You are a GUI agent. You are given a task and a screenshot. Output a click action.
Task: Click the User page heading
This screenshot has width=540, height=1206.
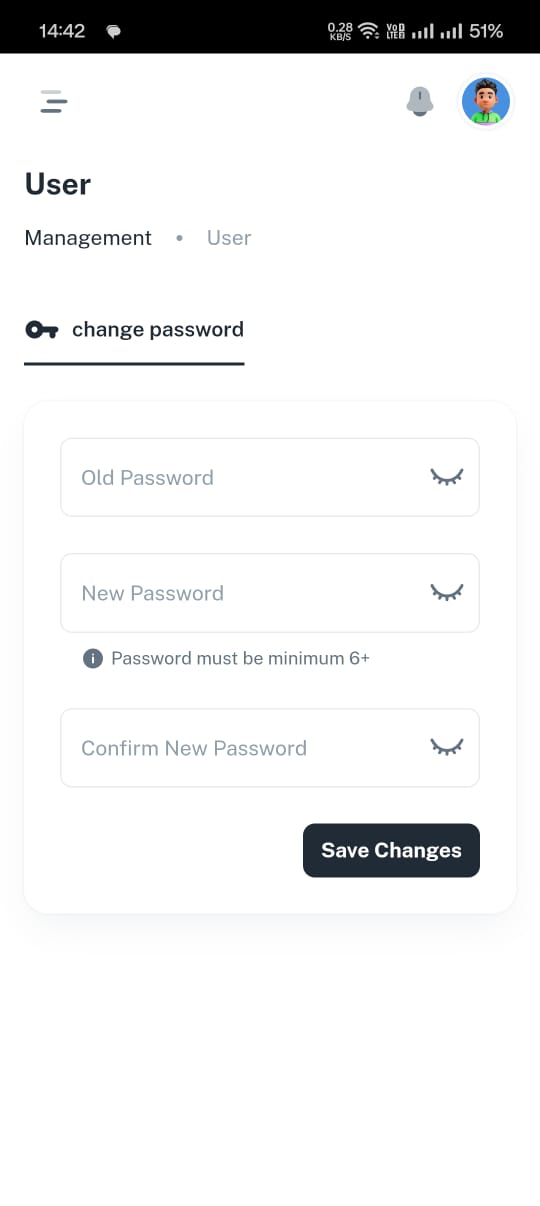(x=58, y=184)
